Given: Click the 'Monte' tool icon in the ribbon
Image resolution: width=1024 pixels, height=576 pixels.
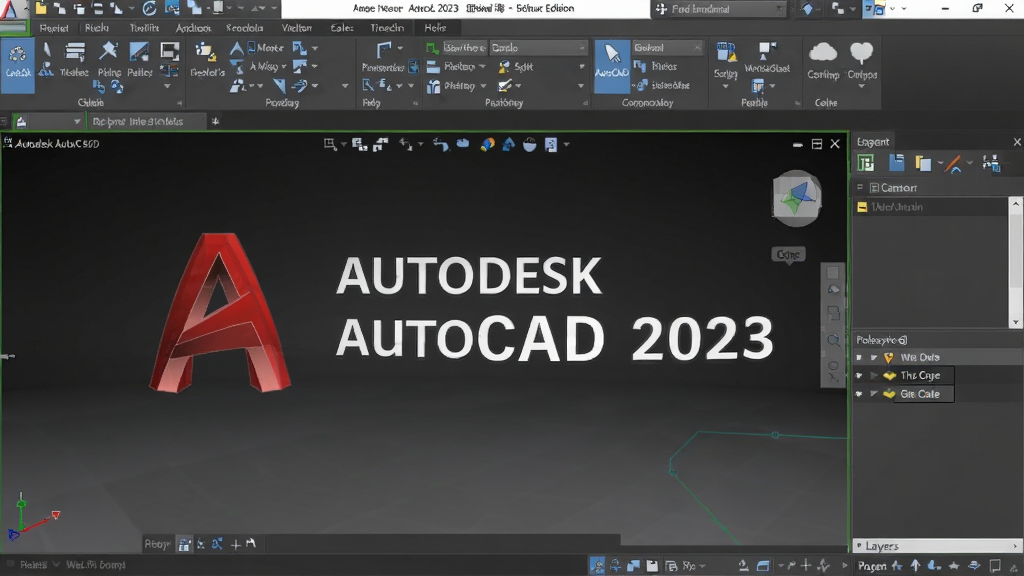Looking at the screenshot, I should coord(252,48).
